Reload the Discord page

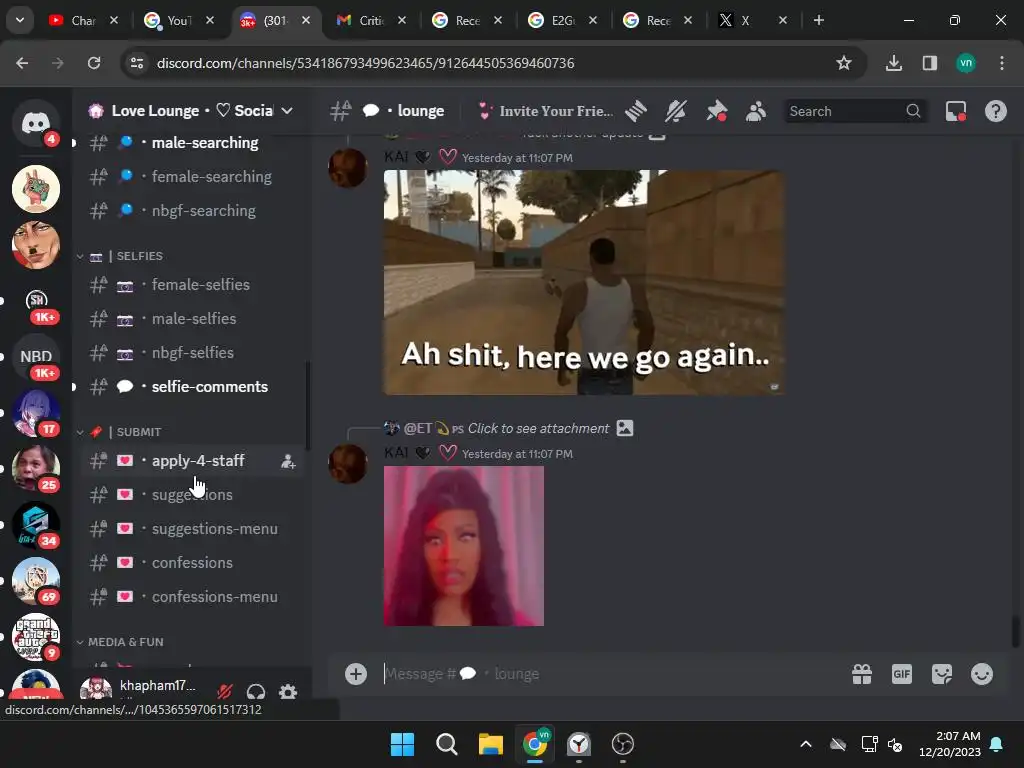[94, 63]
